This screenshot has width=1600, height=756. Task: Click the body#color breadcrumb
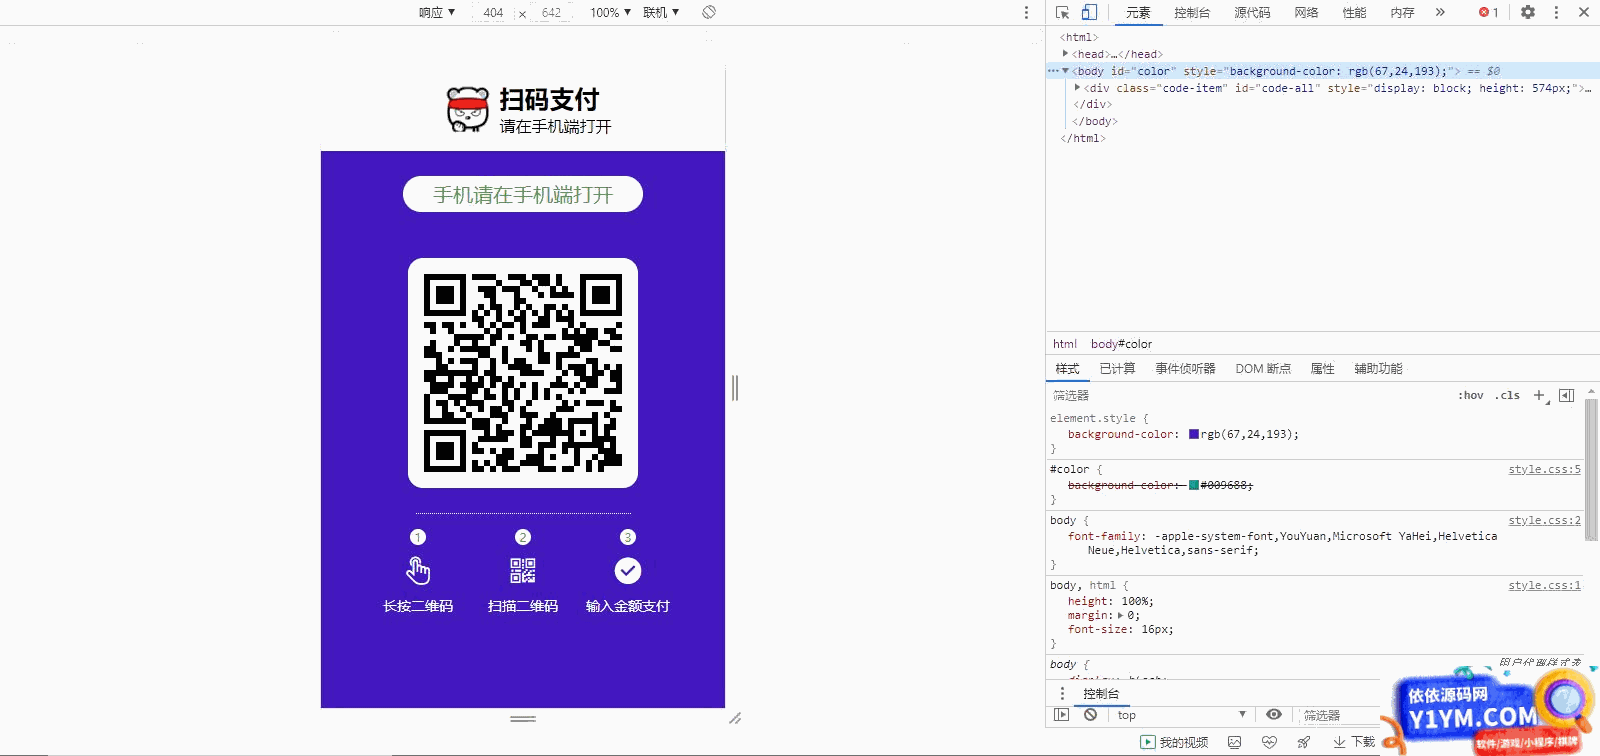(x=1121, y=343)
